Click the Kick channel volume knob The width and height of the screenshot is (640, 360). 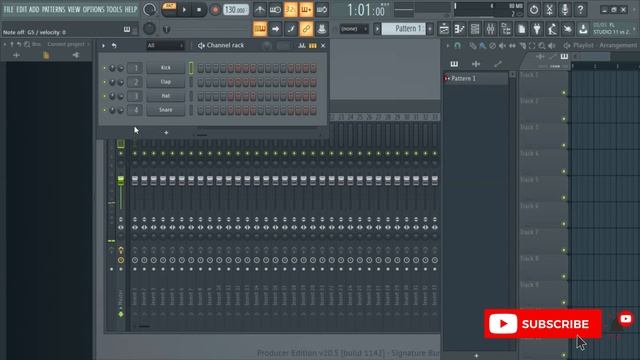tap(120, 68)
